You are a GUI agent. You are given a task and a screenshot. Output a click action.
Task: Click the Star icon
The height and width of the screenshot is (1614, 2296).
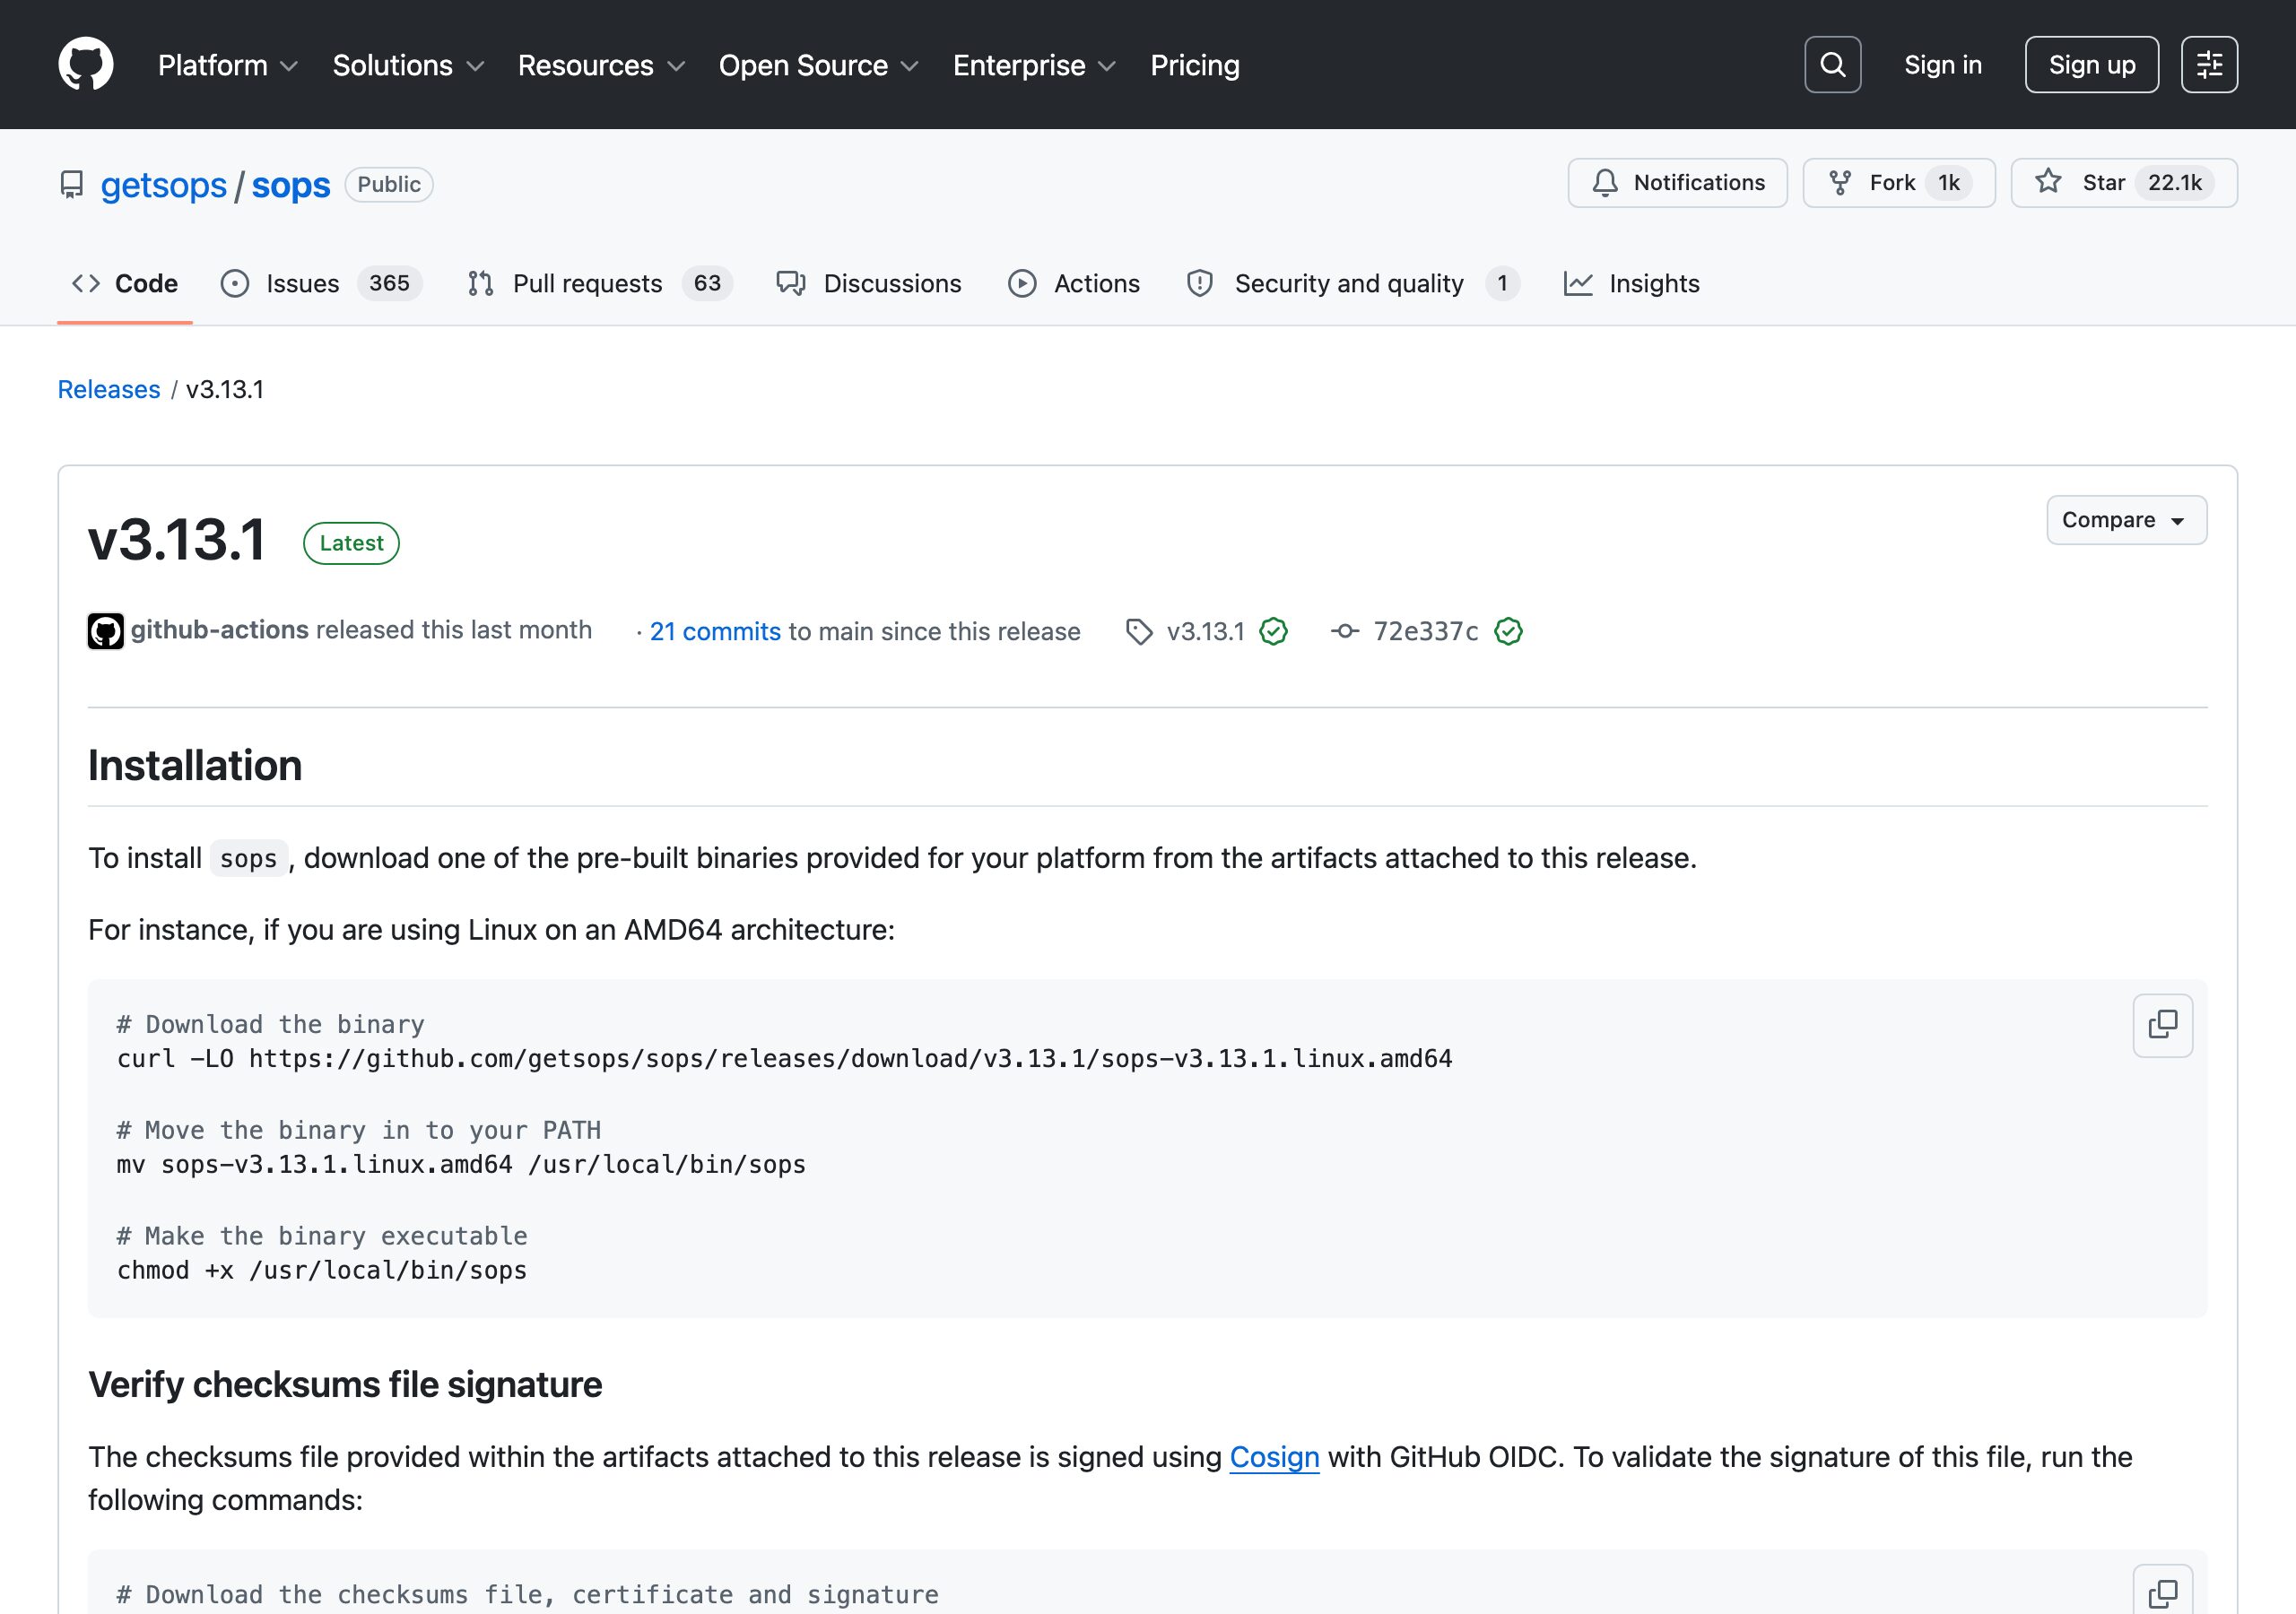(2048, 182)
